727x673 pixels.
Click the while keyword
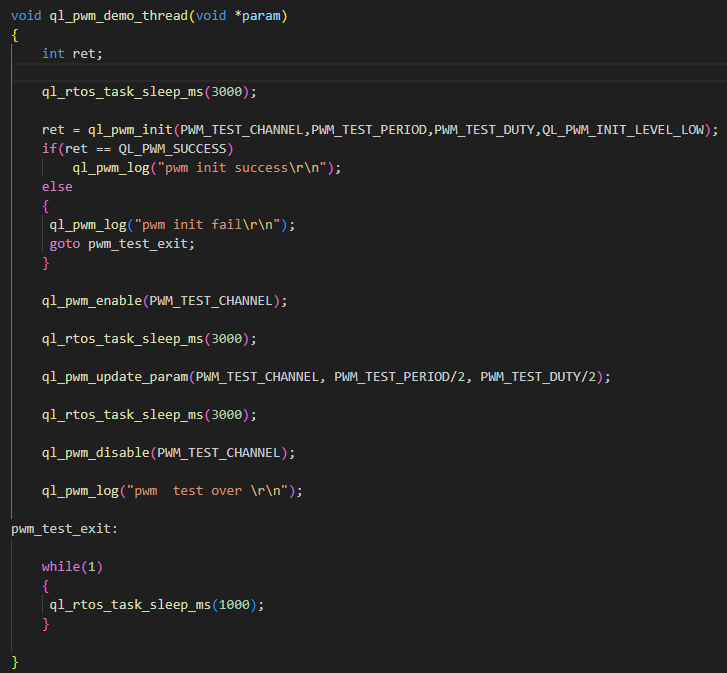[61, 567]
